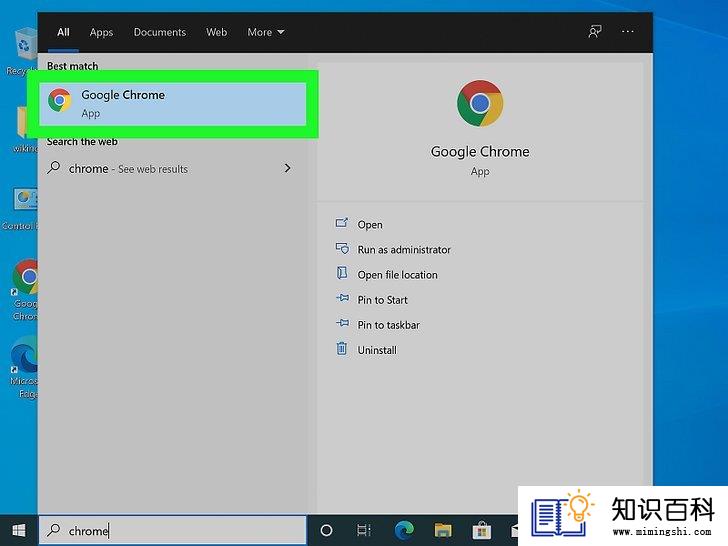The image size is (728, 546).
Task: Click the Pin to taskbar pin icon
Action: [342, 323]
